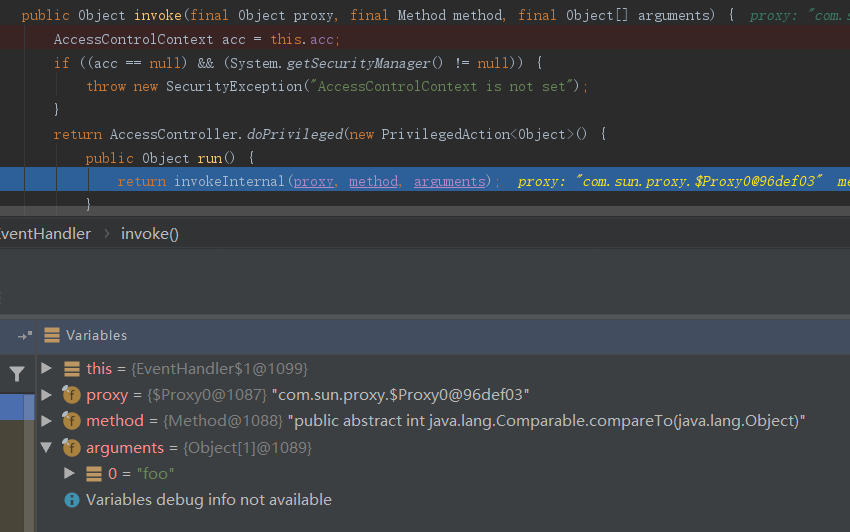Click the object icon beside 'this' variable
The height and width of the screenshot is (532, 850).
[x=72, y=369]
